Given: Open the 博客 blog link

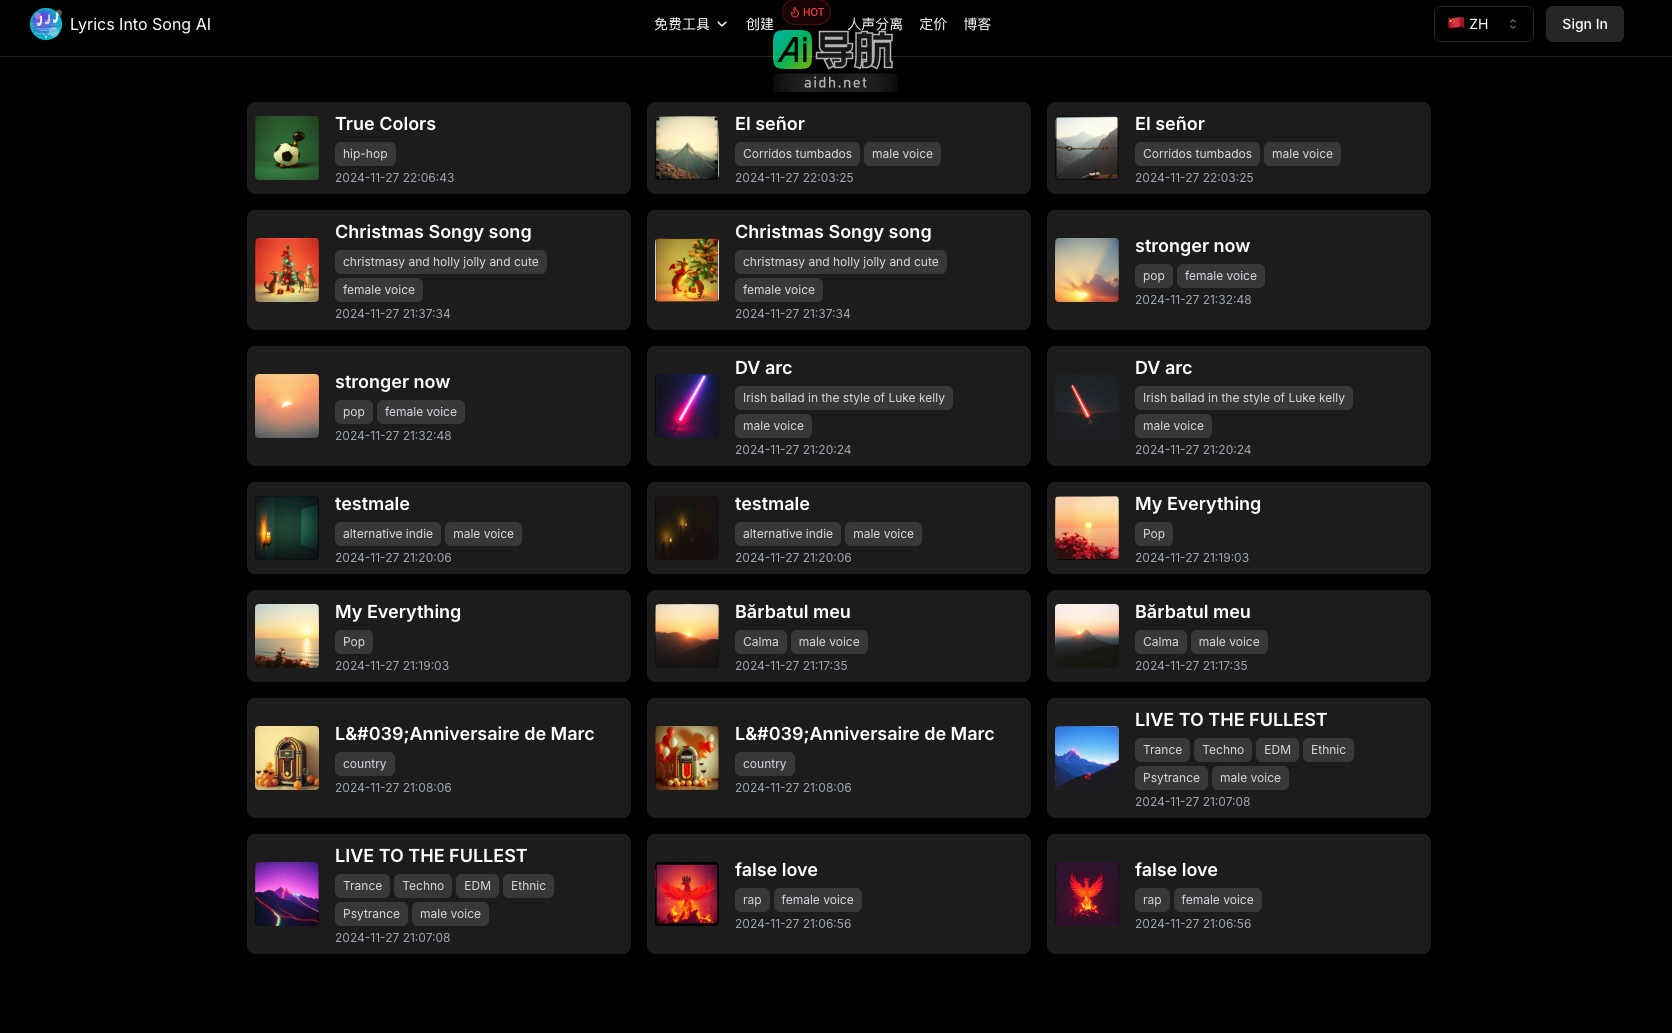Looking at the screenshot, I should click(976, 24).
